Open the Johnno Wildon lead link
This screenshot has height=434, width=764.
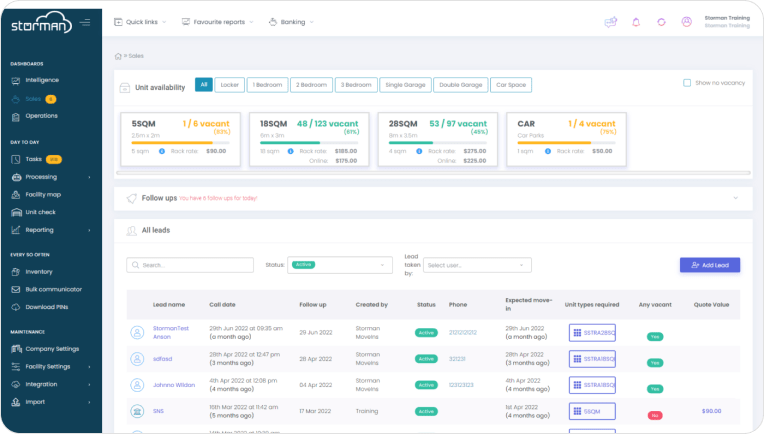(x=174, y=384)
